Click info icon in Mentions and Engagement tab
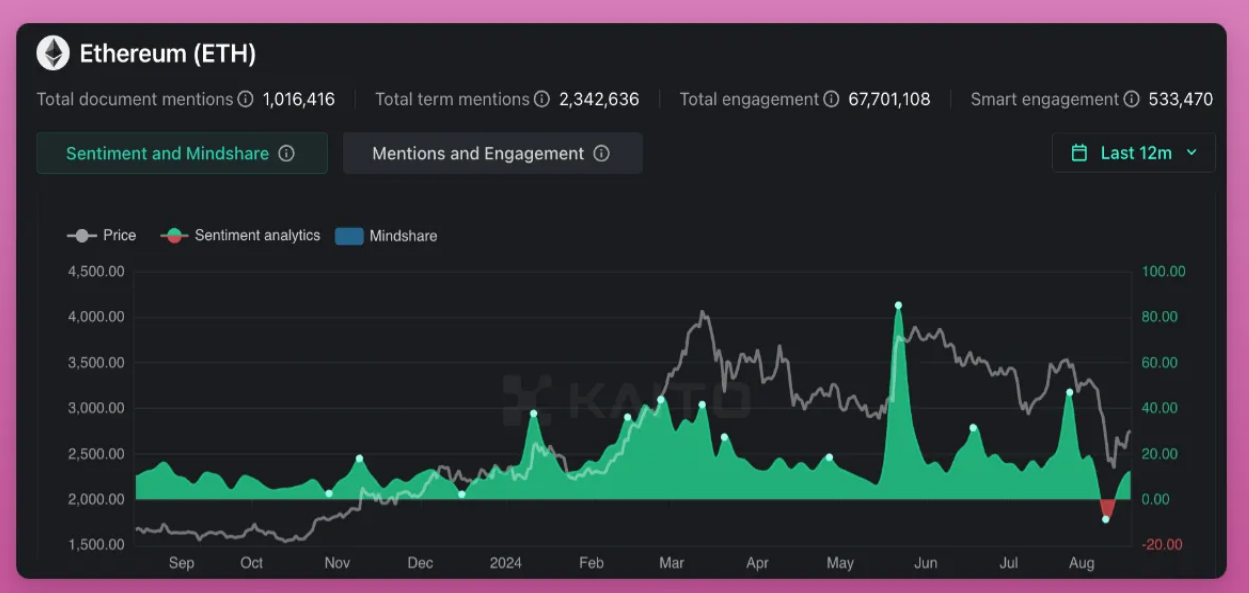Image resolution: width=1249 pixels, height=593 pixels. pos(601,153)
